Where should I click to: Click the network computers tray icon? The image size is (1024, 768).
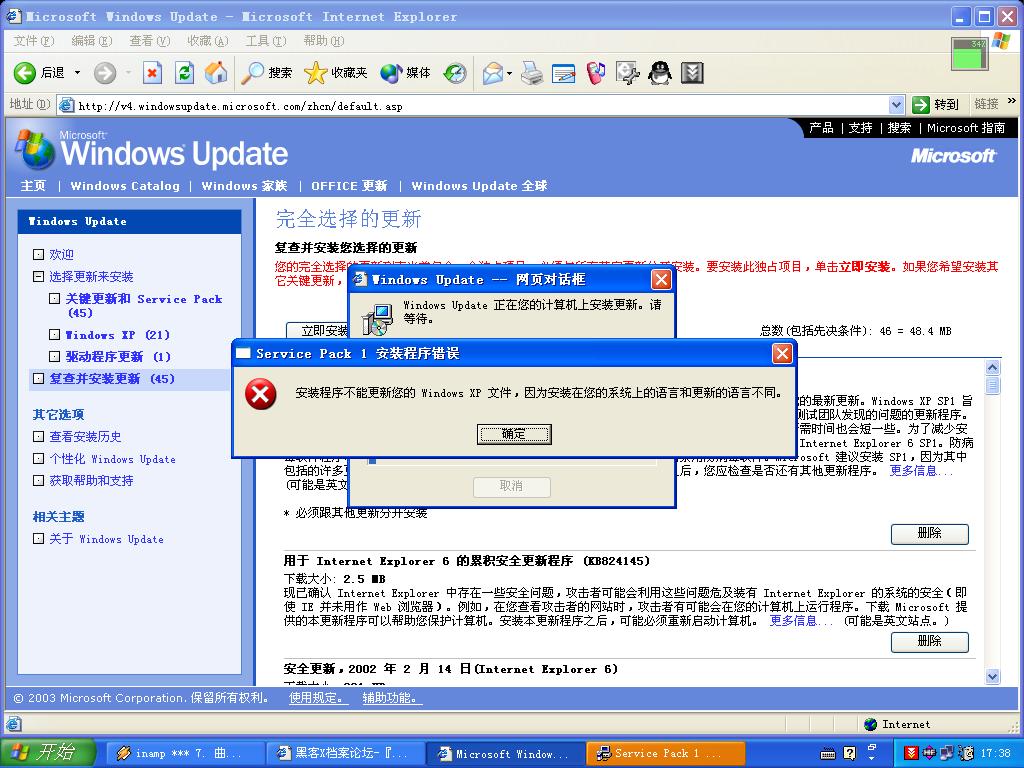(x=947, y=753)
